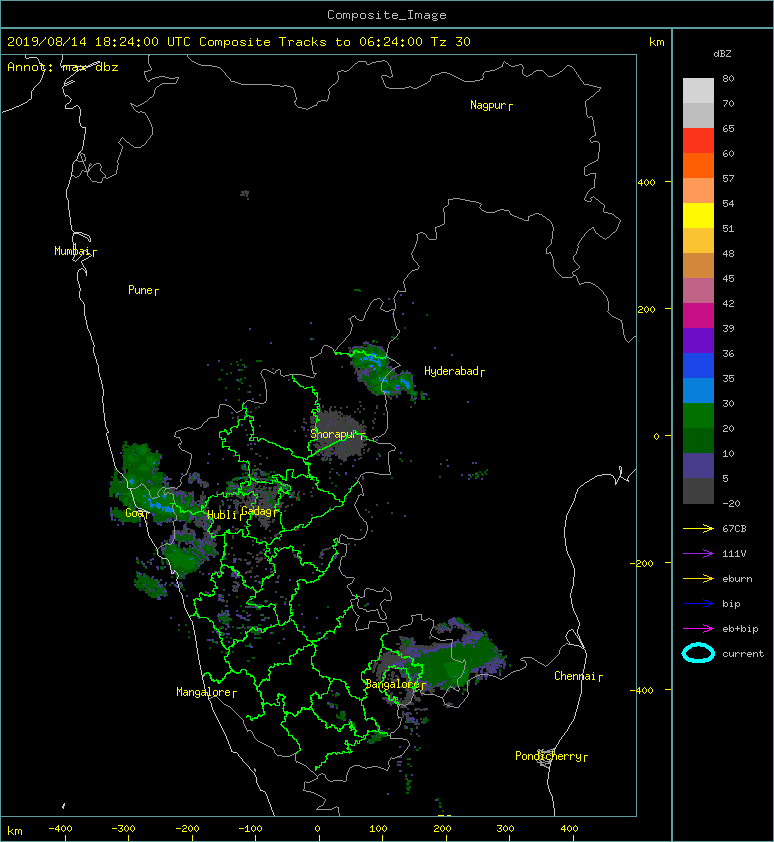Image resolution: width=774 pixels, height=842 pixels.
Task: Click the 400 tick on vertical km axis
Action: 647,183
